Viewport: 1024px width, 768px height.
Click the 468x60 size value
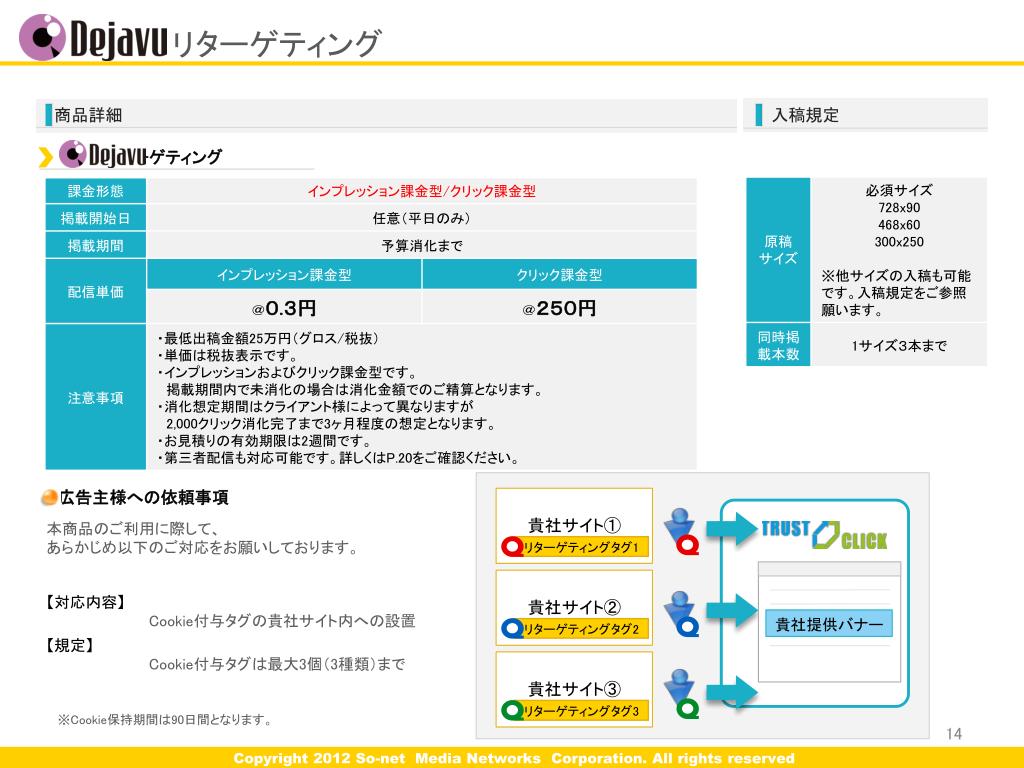(899, 225)
